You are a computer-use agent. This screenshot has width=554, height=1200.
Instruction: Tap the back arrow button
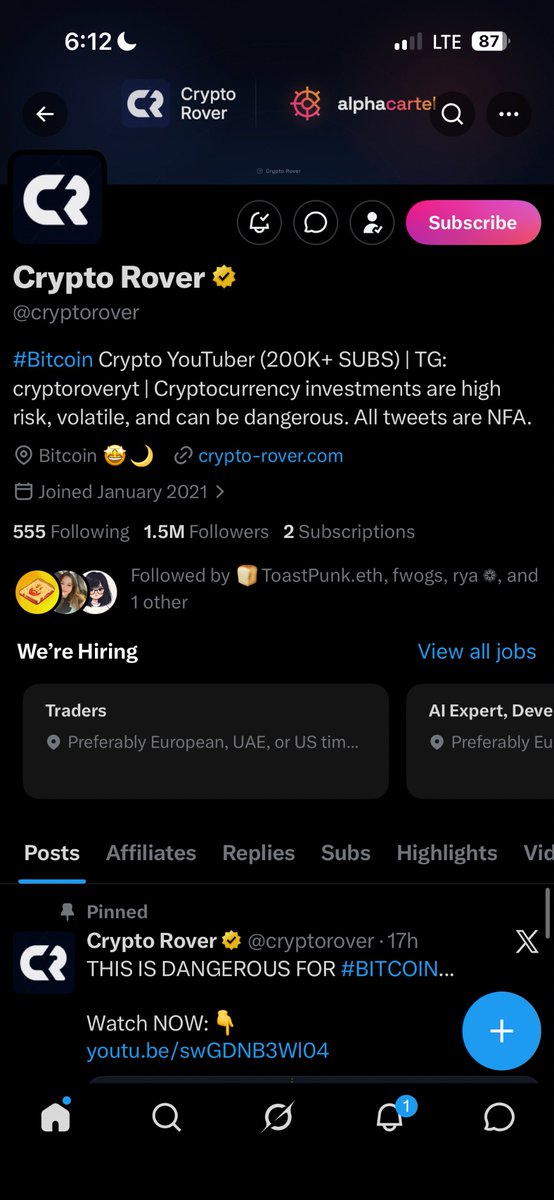(45, 114)
